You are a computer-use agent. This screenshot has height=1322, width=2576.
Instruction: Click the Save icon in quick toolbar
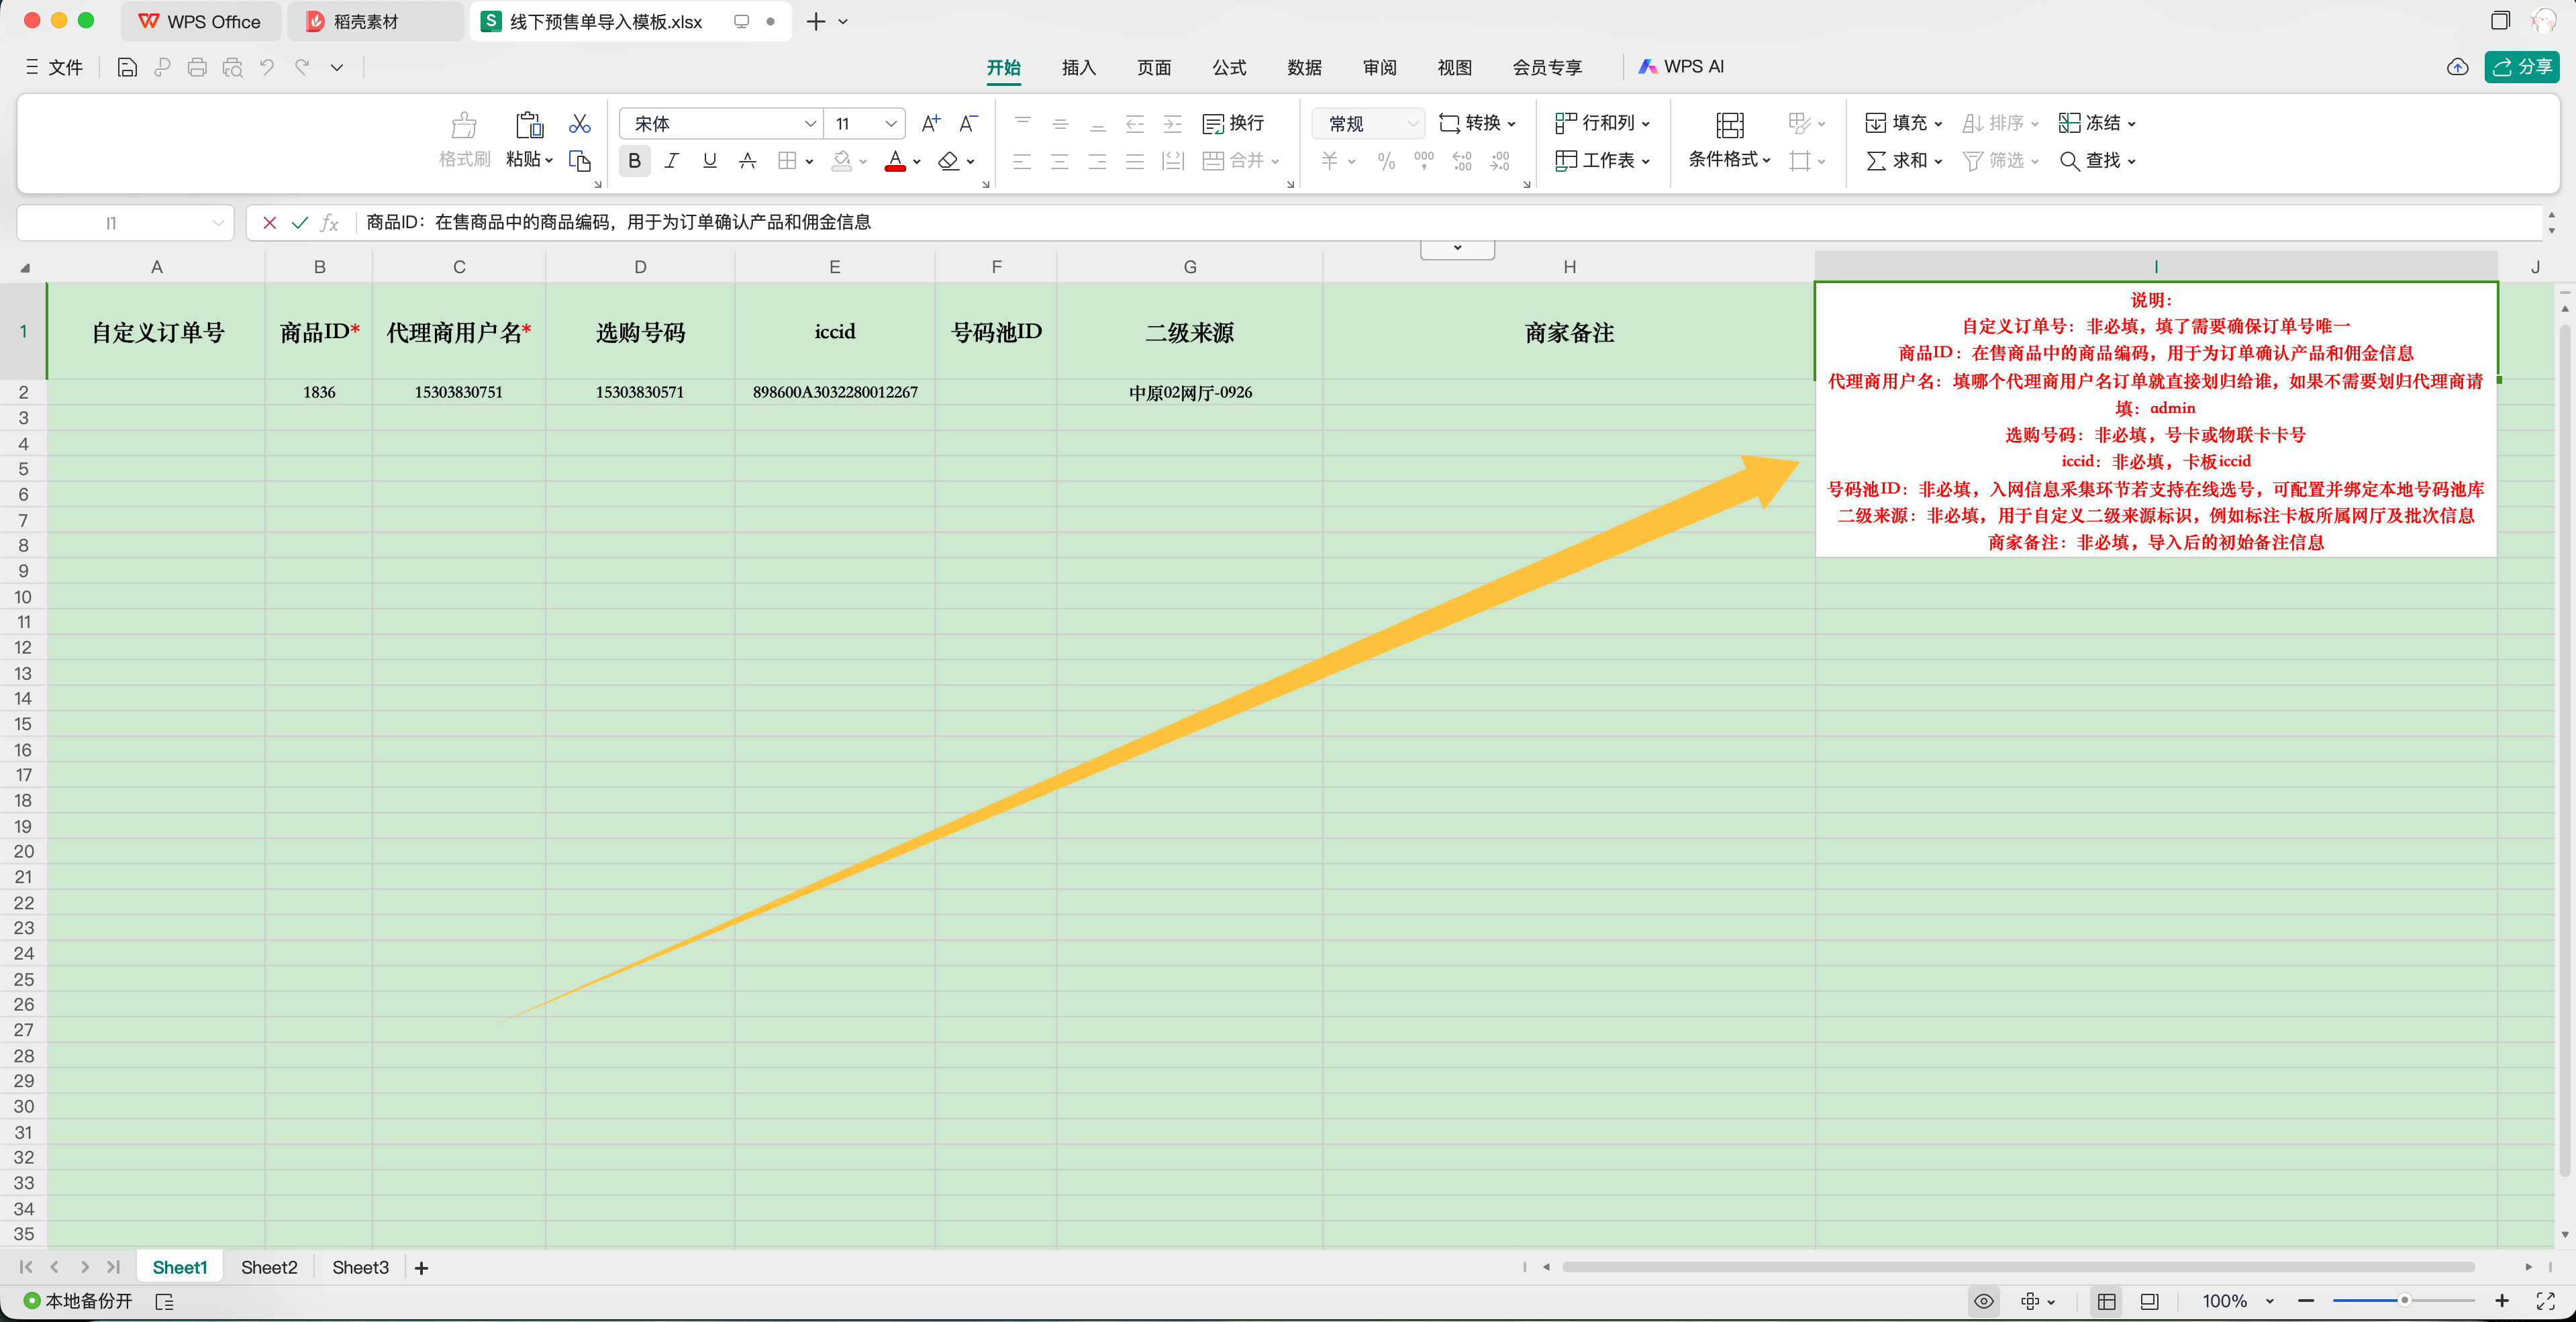(127, 67)
